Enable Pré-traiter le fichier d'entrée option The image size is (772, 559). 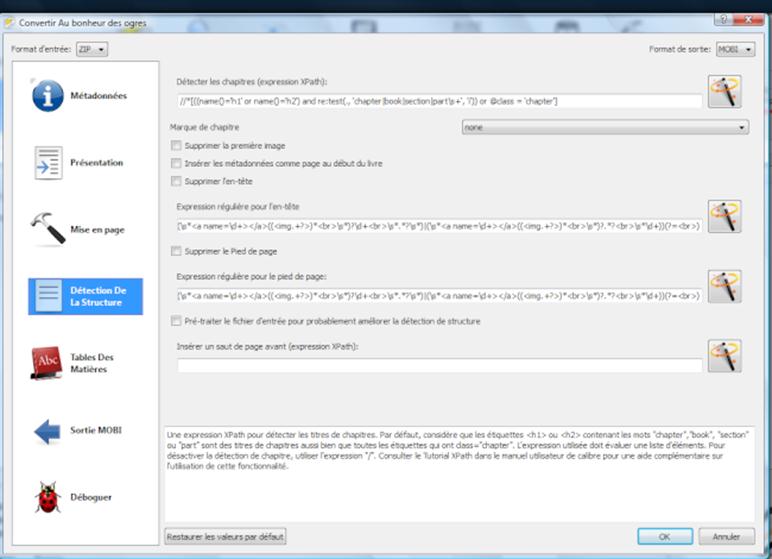pos(176,321)
